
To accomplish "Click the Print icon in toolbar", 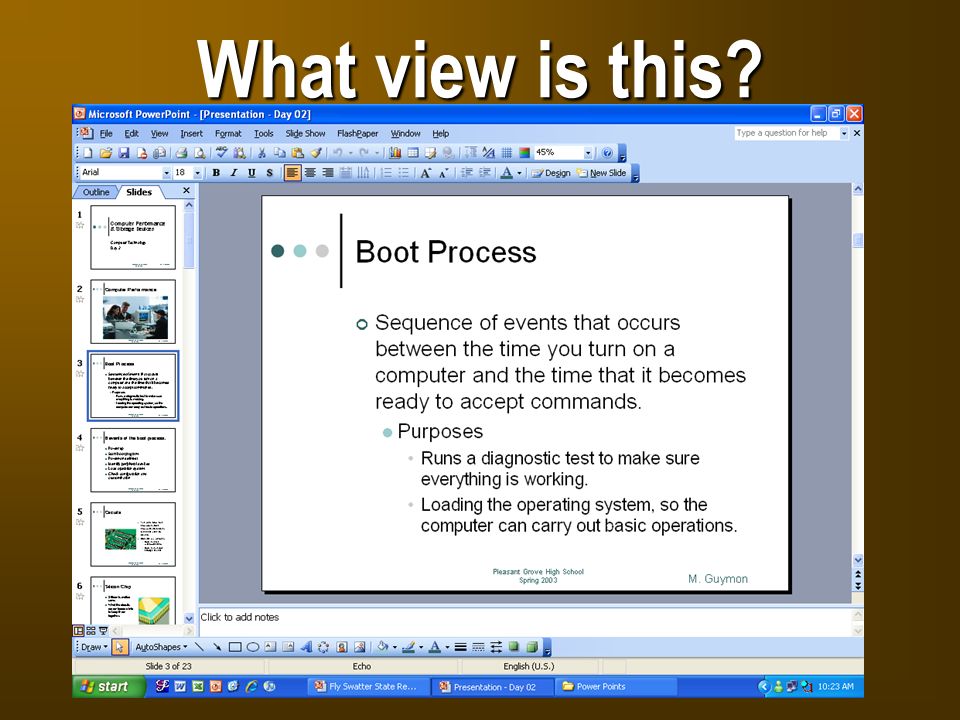I will pos(181,152).
